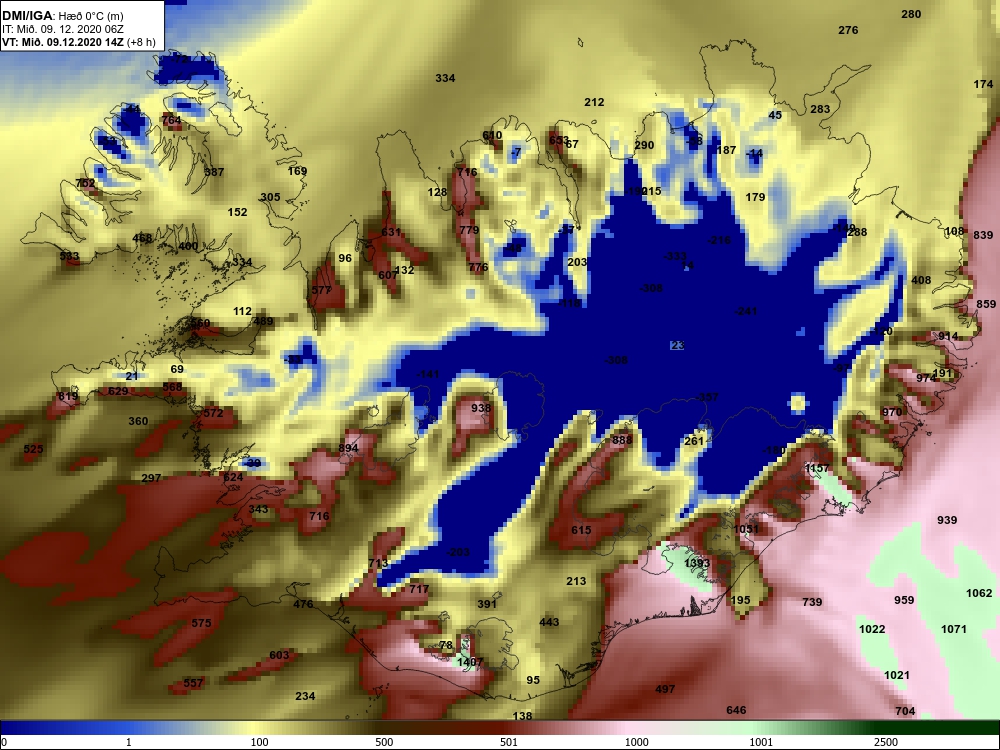The image size is (1000, 750).
Task: Click the map value '603'
Action: coord(279,655)
